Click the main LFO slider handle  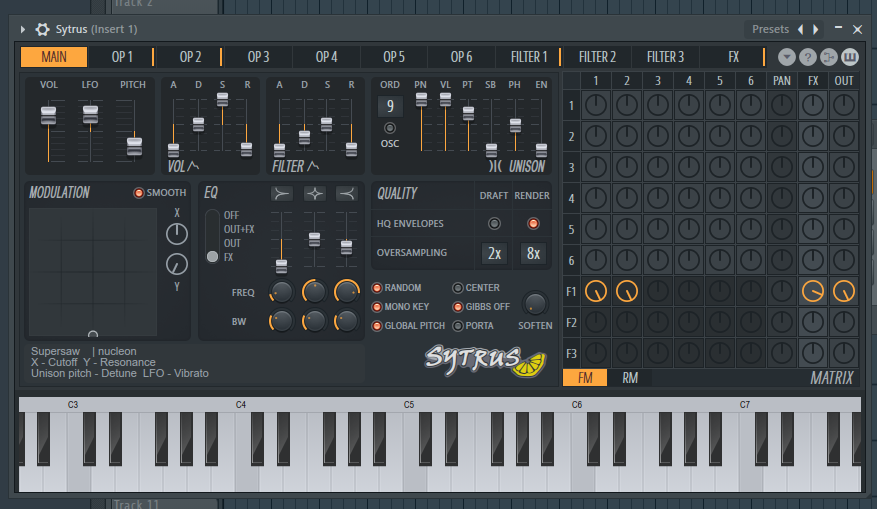90,114
